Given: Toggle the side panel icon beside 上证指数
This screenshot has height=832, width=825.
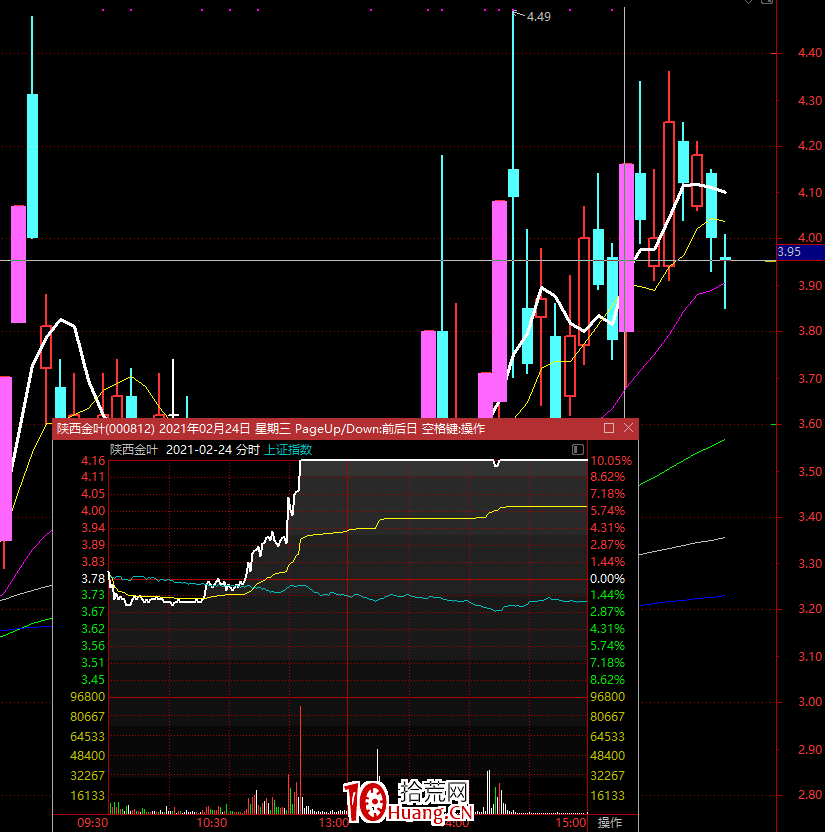Looking at the screenshot, I should tap(578, 449).
